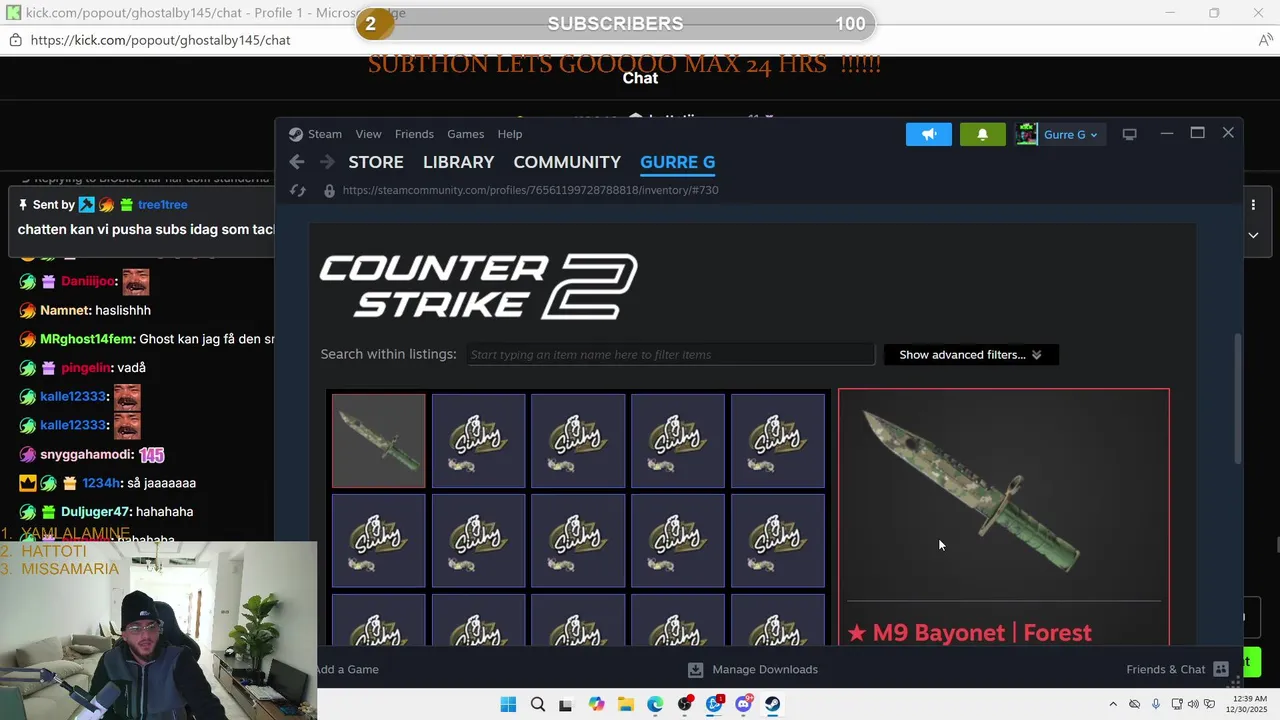This screenshot has width=1280, height=720.
Task: Click the microphone tray icon
Action: click(x=1156, y=704)
